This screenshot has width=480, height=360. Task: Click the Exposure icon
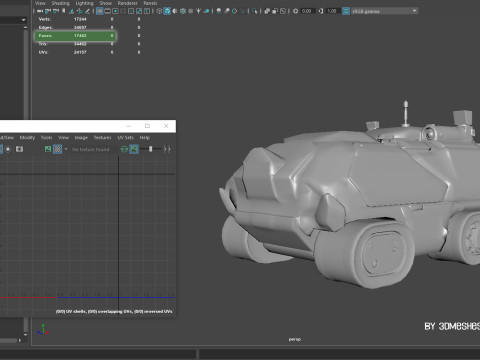[x=295, y=11]
